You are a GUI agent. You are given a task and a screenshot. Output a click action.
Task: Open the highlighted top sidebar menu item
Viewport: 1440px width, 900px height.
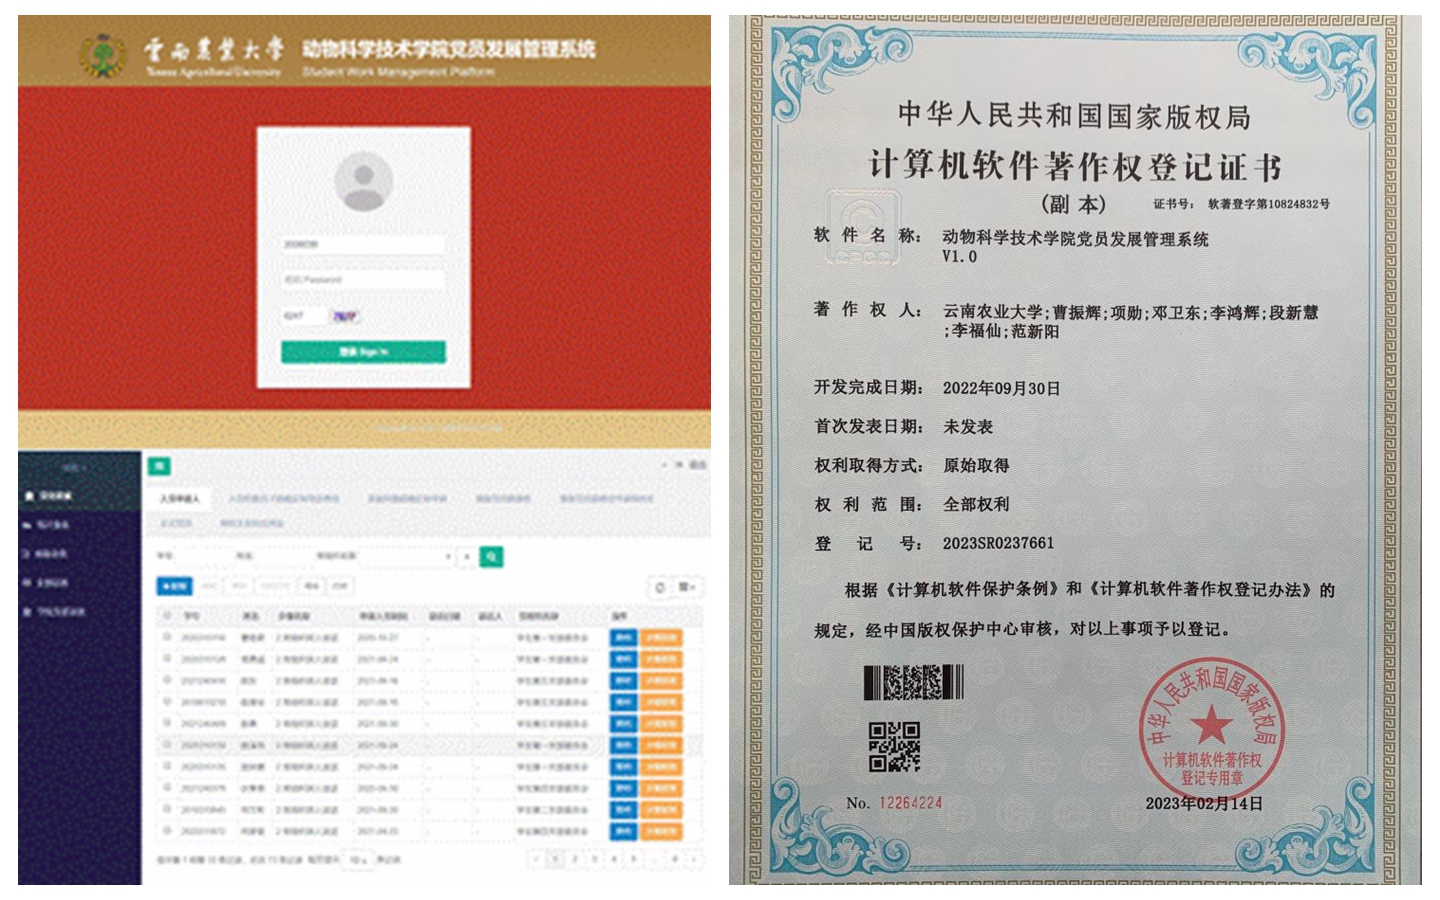[79, 496]
